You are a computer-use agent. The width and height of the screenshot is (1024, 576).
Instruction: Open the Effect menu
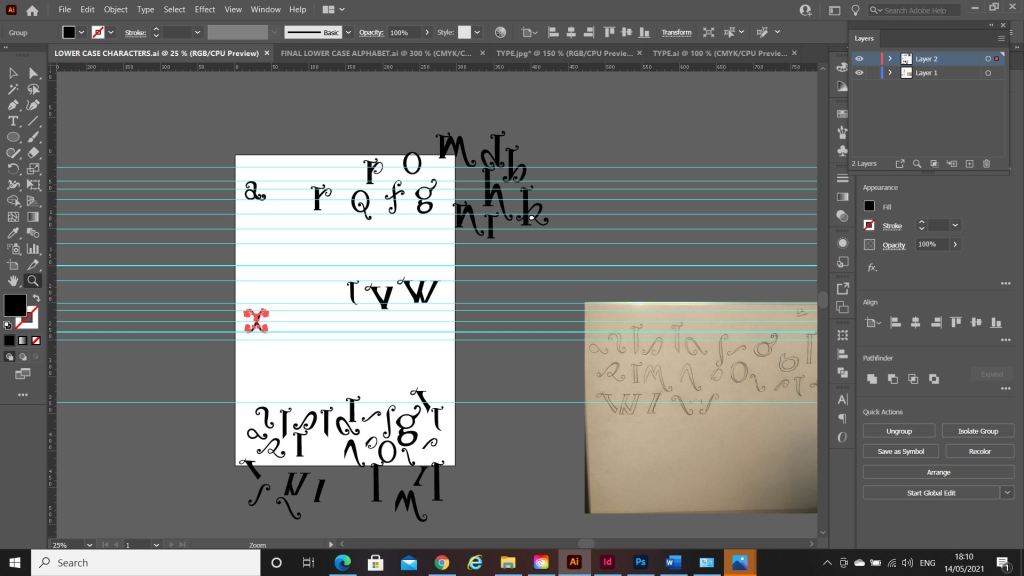[205, 9]
